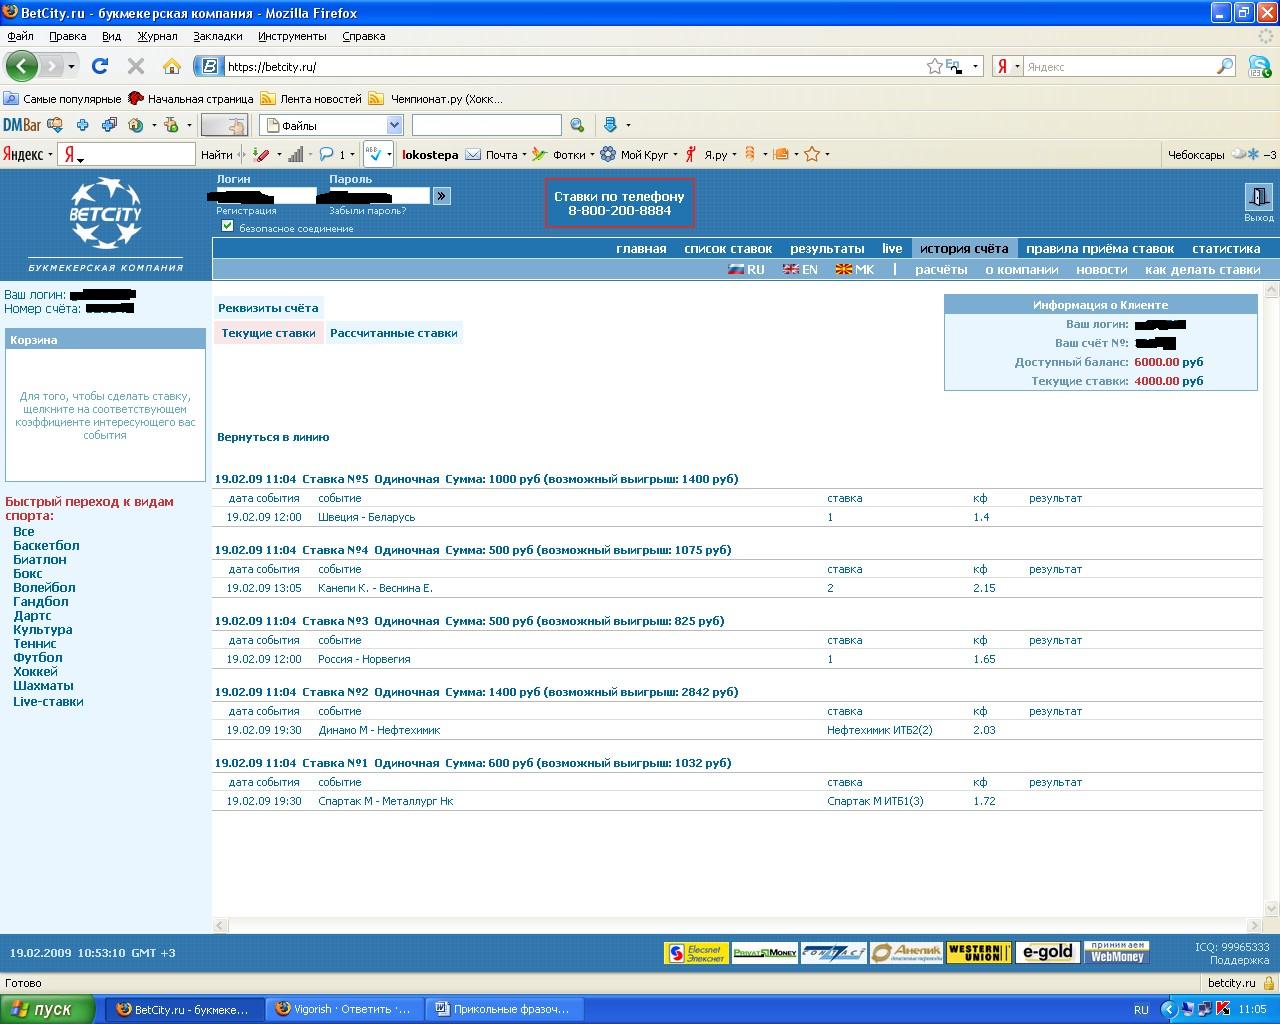Select Футбол in the sports list
This screenshot has width=1280, height=1024.
(x=38, y=658)
